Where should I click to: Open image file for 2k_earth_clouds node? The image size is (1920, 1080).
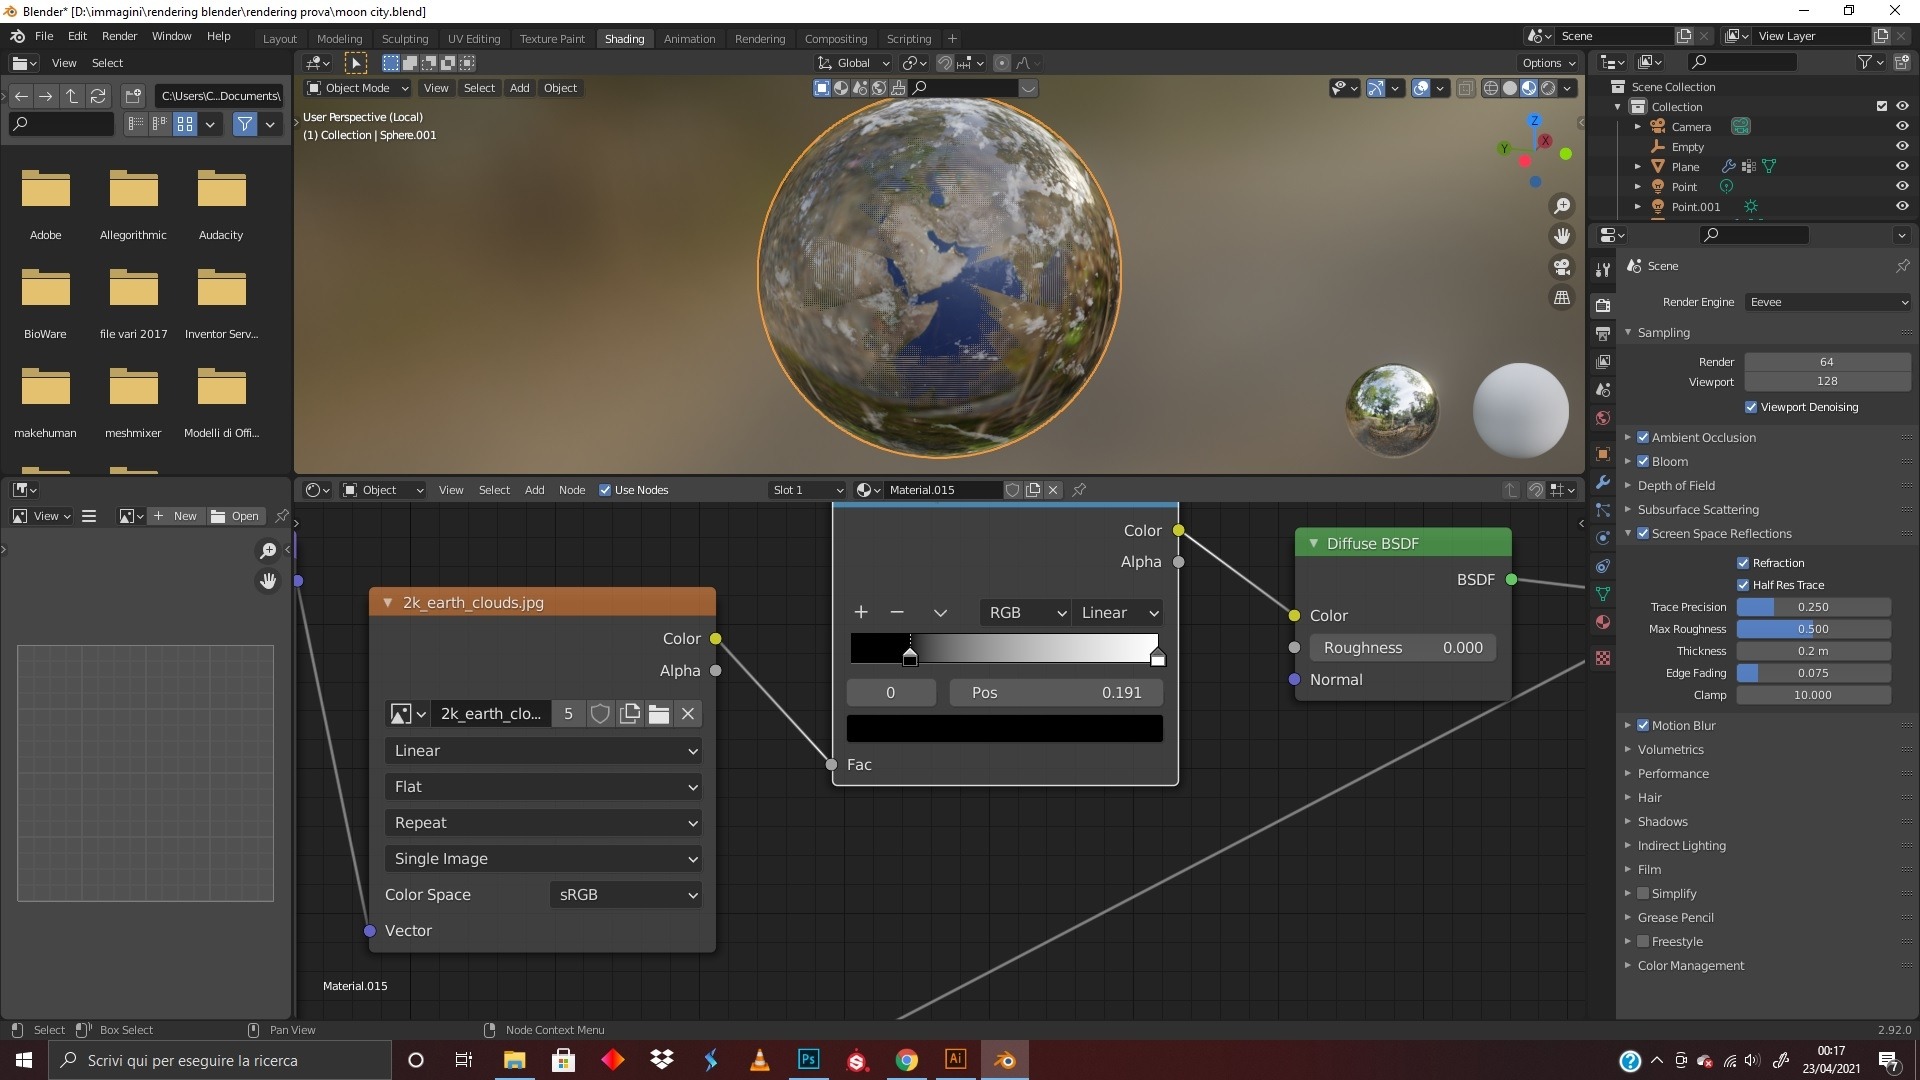[658, 714]
